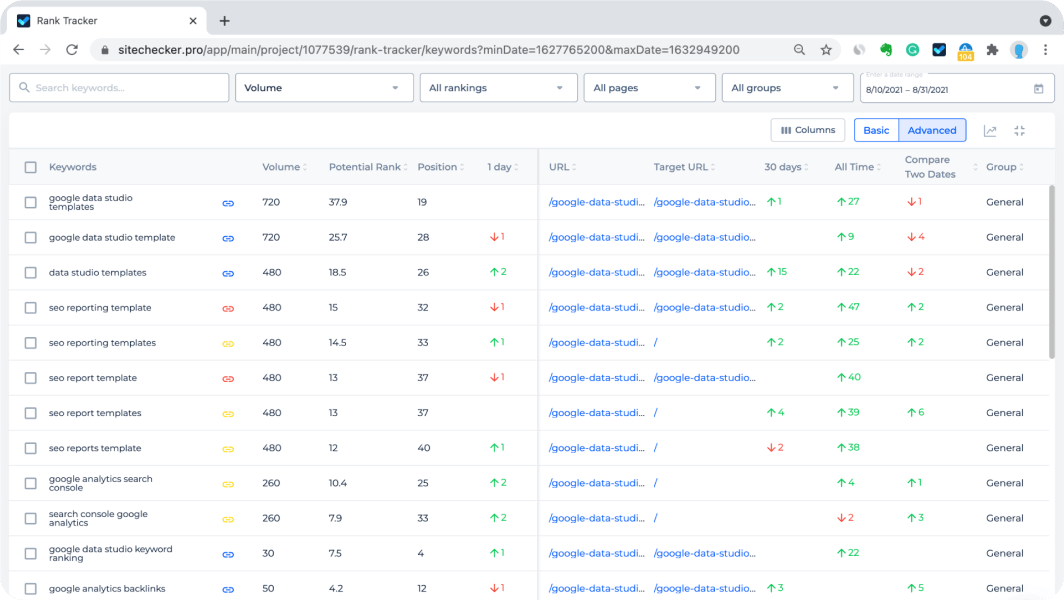Open the extensions puzzle-piece menu
The width and height of the screenshot is (1064, 600).
pos(992,50)
